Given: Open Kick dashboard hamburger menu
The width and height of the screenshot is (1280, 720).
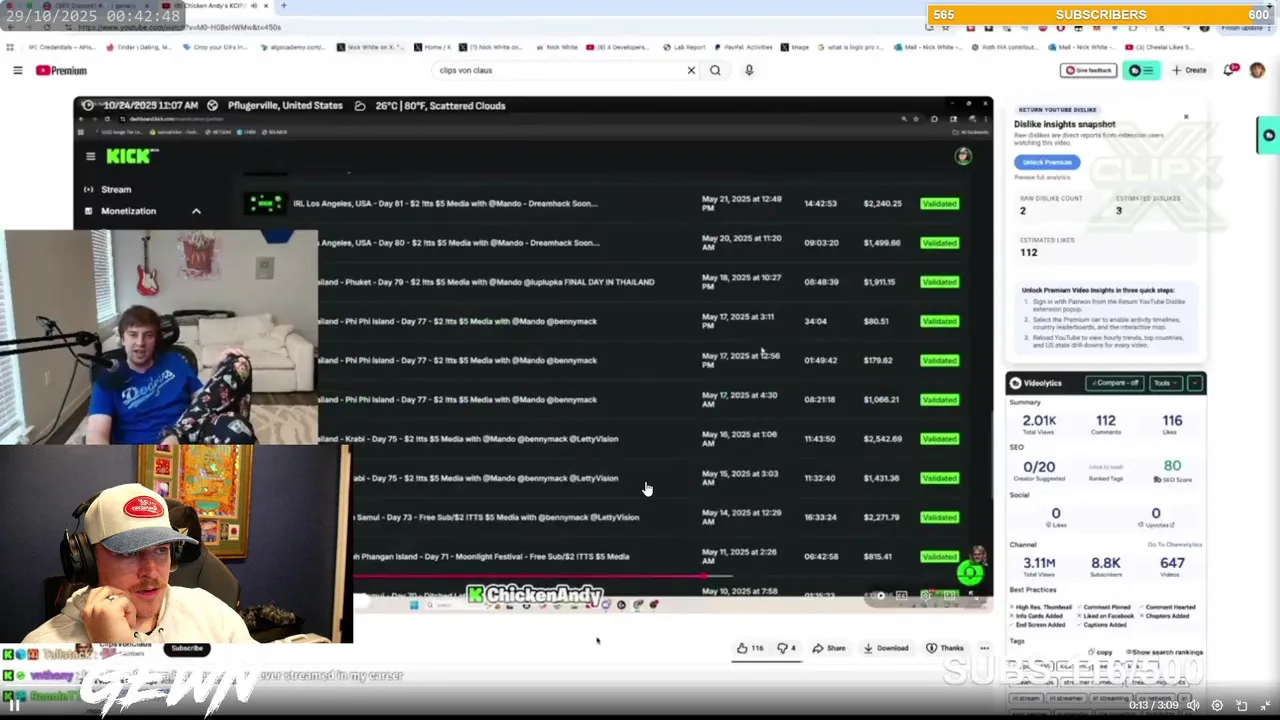Looking at the screenshot, I should (90, 156).
